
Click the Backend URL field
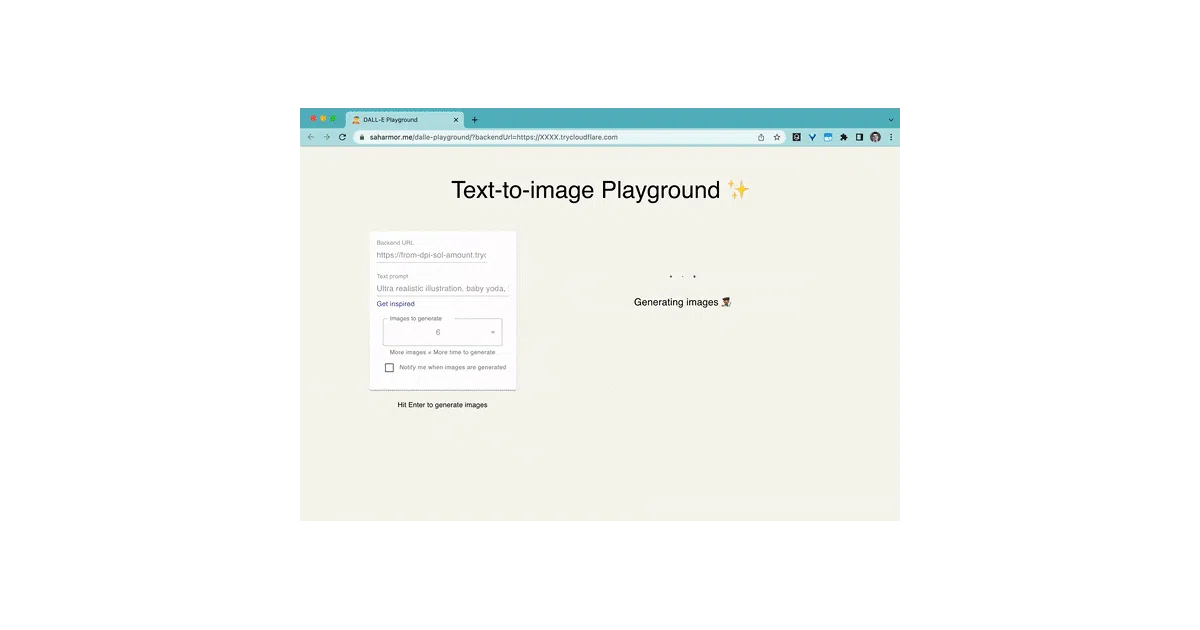pyautogui.click(x=432, y=255)
